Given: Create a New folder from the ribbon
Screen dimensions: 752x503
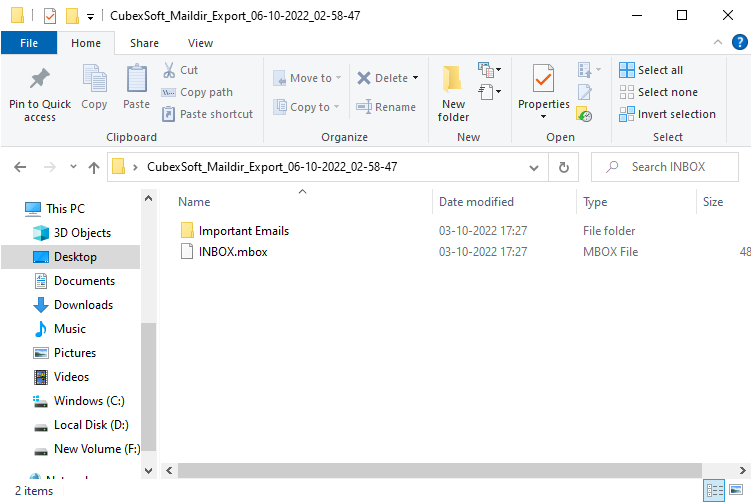Looking at the screenshot, I should (453, 94).
